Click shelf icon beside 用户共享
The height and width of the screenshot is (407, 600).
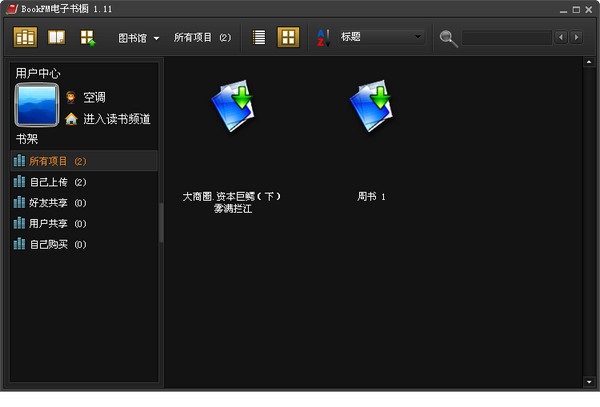(x=19, y=223)
